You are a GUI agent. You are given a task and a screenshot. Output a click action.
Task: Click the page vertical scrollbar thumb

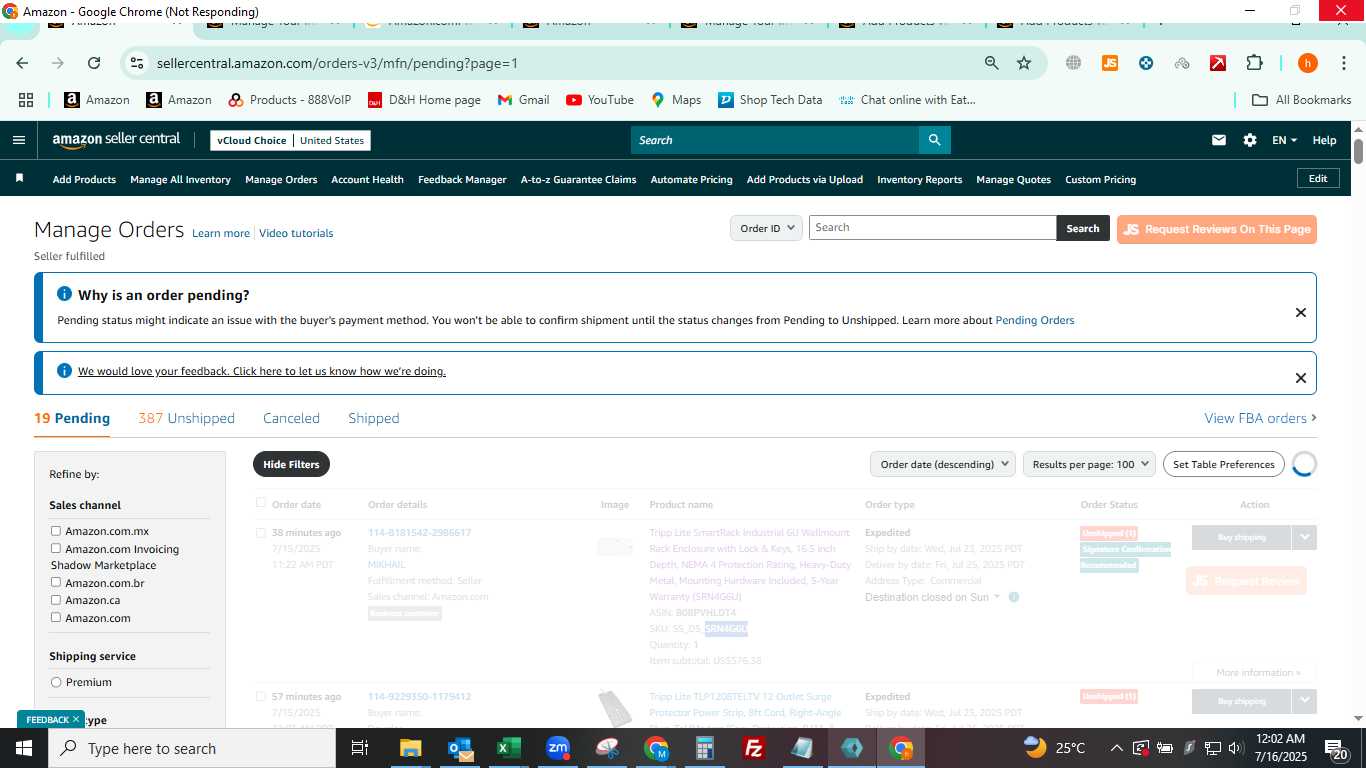pos(1358,152)
